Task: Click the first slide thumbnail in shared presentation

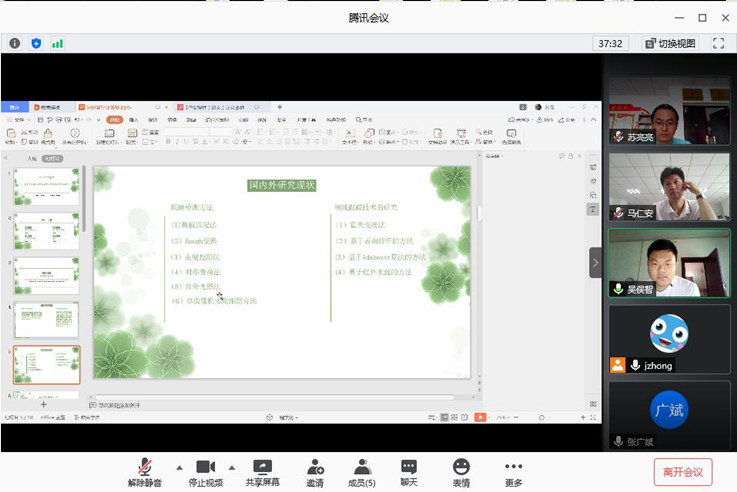Action: (46, 186)
